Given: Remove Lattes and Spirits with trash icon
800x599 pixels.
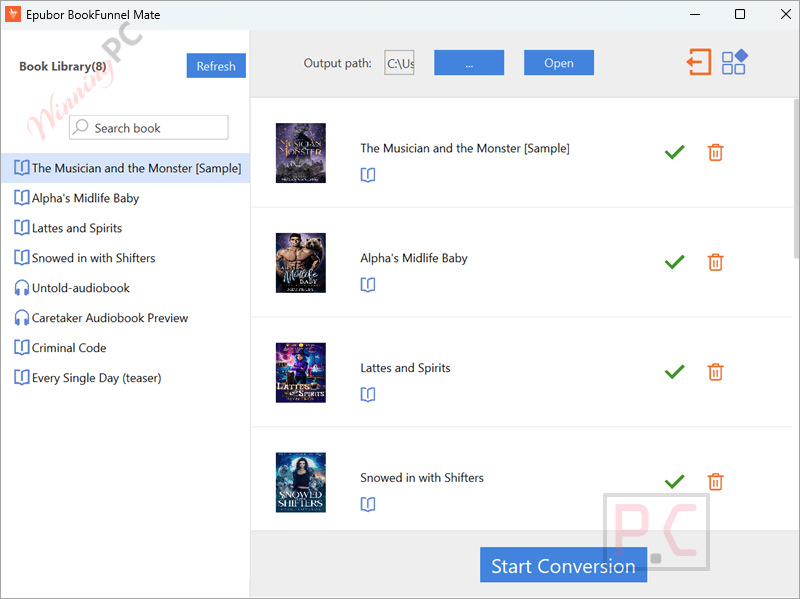Looking at the screenshot, I should click(715, 372).
